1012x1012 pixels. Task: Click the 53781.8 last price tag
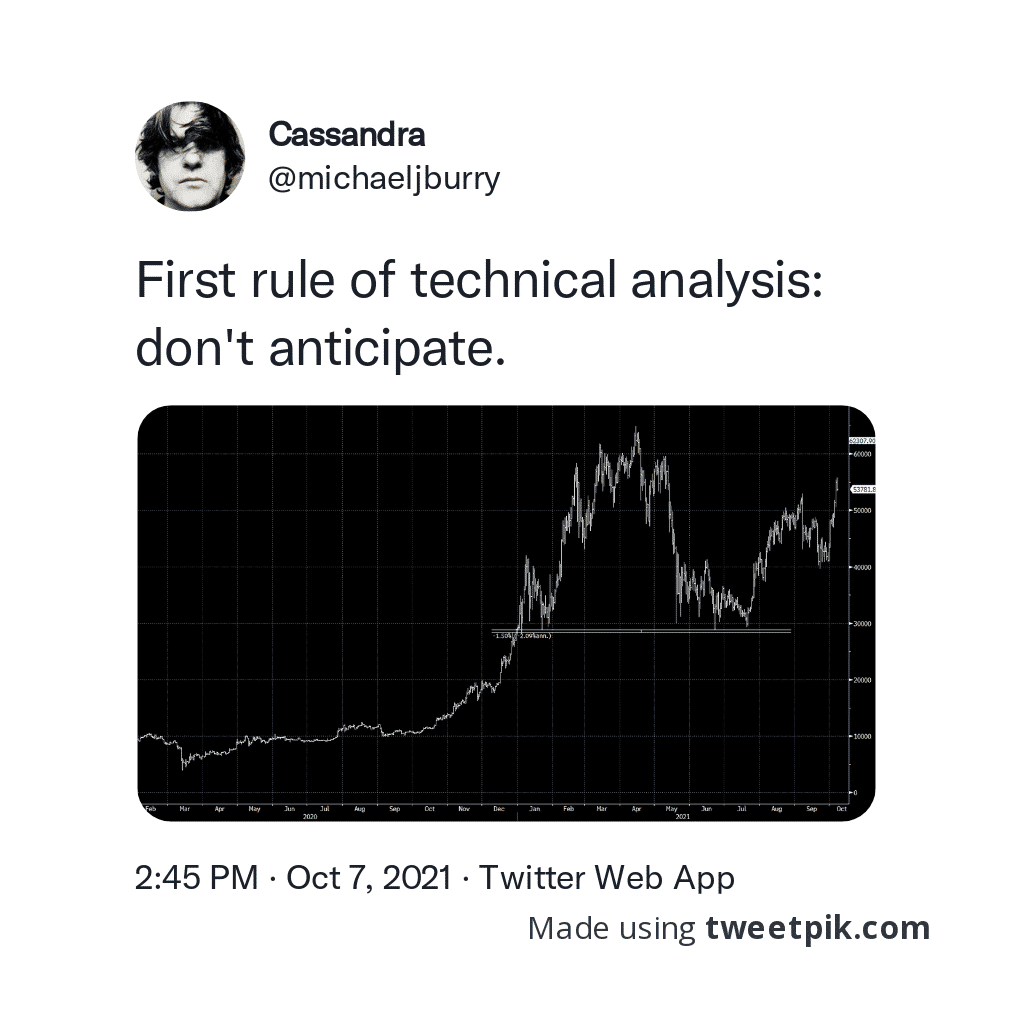[x=863, y=489]
